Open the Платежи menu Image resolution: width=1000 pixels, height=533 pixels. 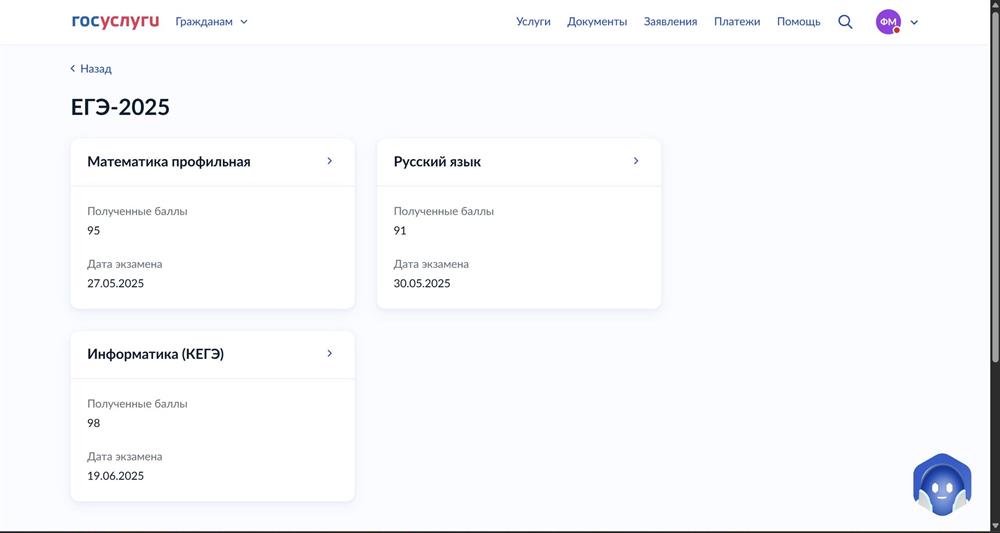[737, 22]
